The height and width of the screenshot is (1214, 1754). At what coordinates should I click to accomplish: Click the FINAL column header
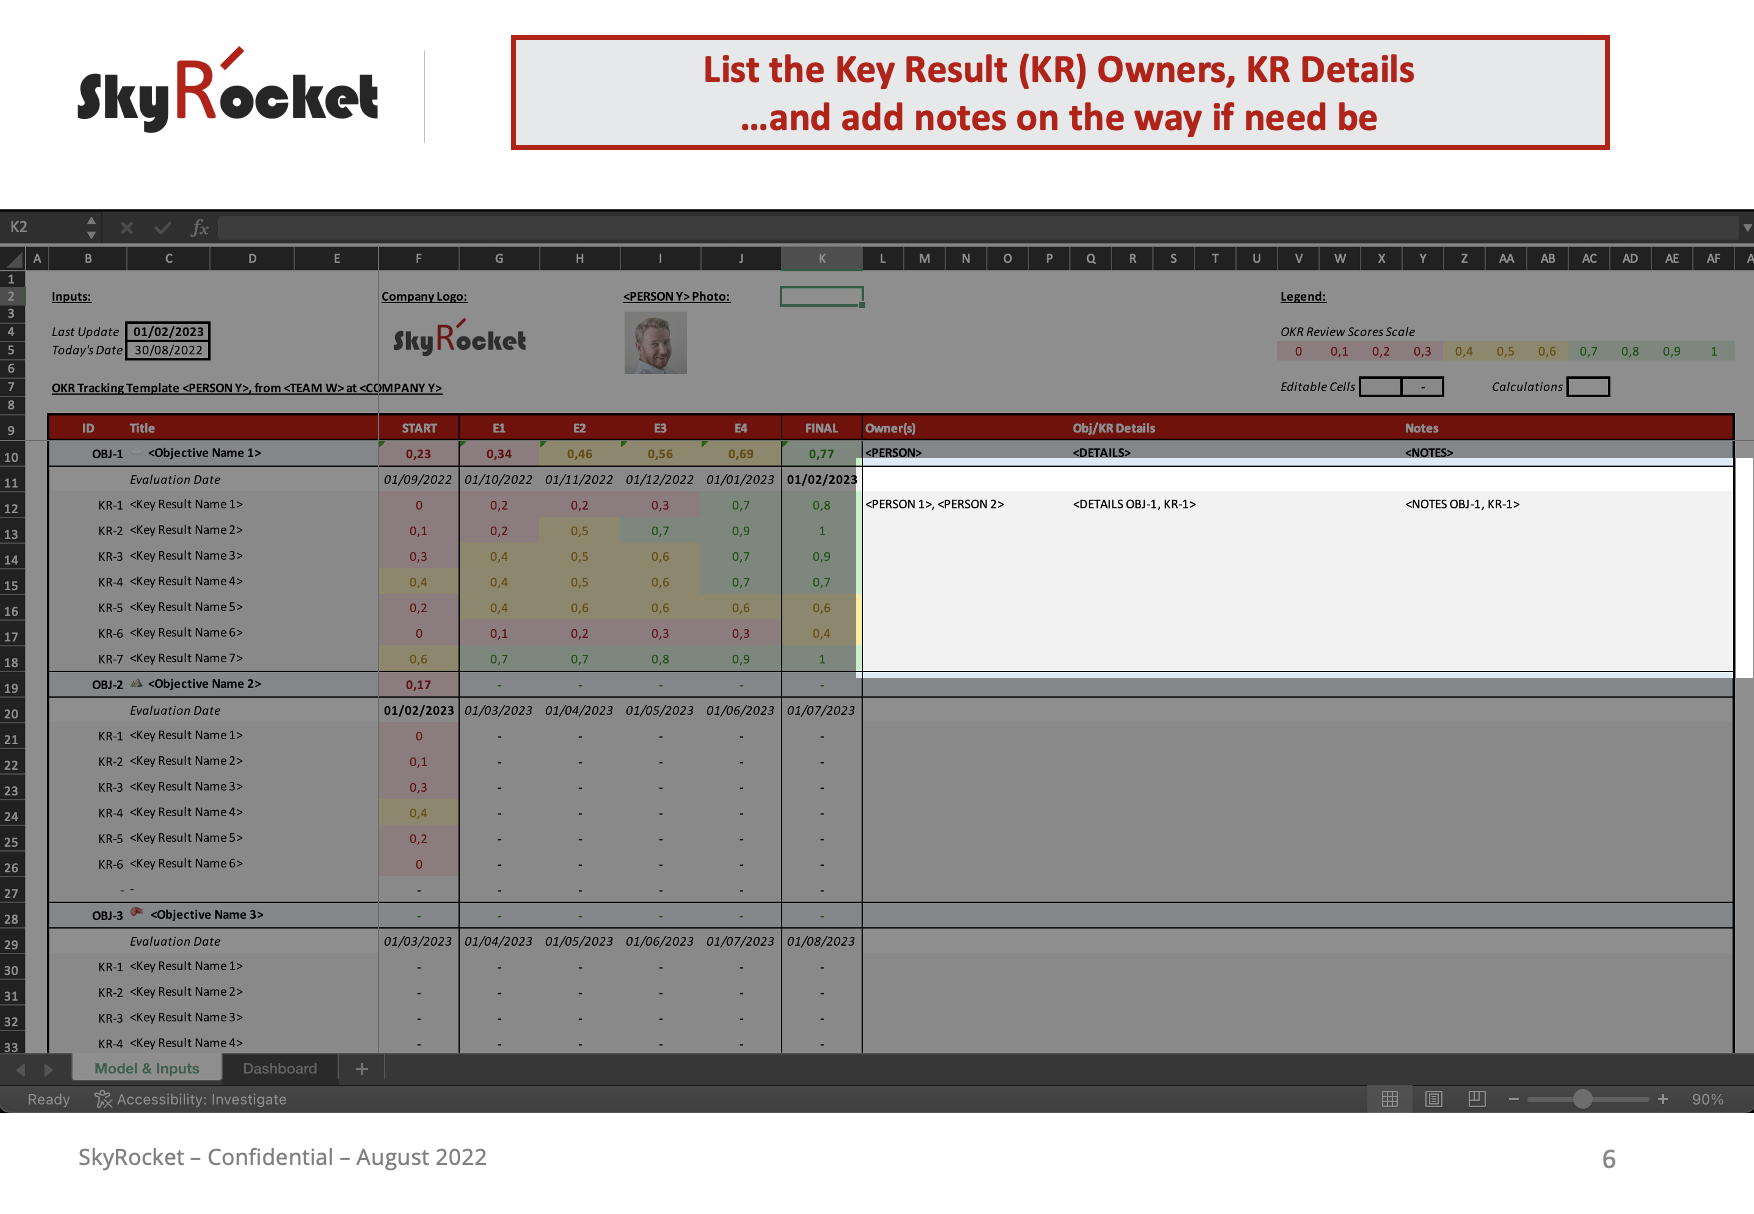click(822, 428)
